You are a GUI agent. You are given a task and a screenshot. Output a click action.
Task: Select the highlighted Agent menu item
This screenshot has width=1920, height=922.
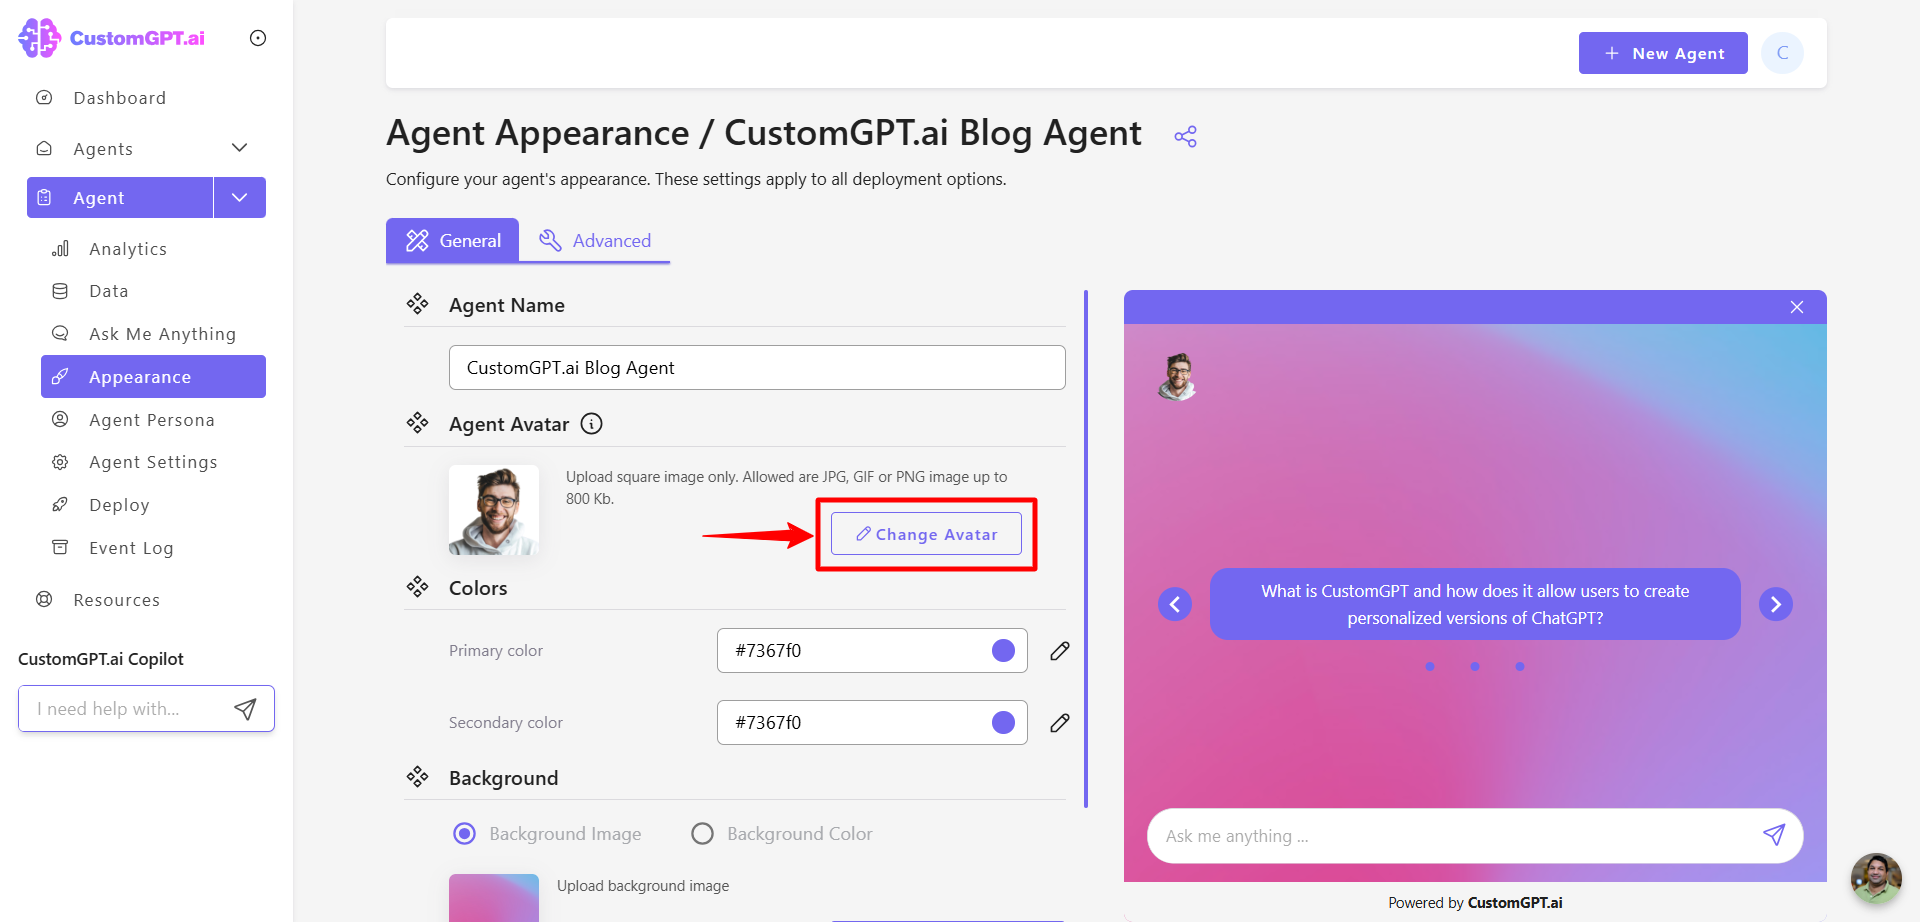pyautogui.click(x=120, y=198)
